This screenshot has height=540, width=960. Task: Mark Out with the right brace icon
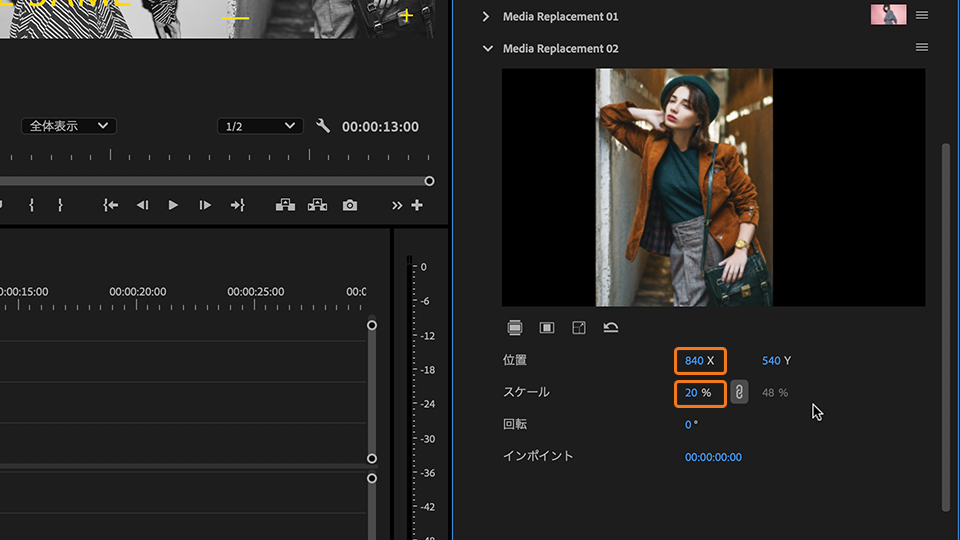(x=60, y=205)
